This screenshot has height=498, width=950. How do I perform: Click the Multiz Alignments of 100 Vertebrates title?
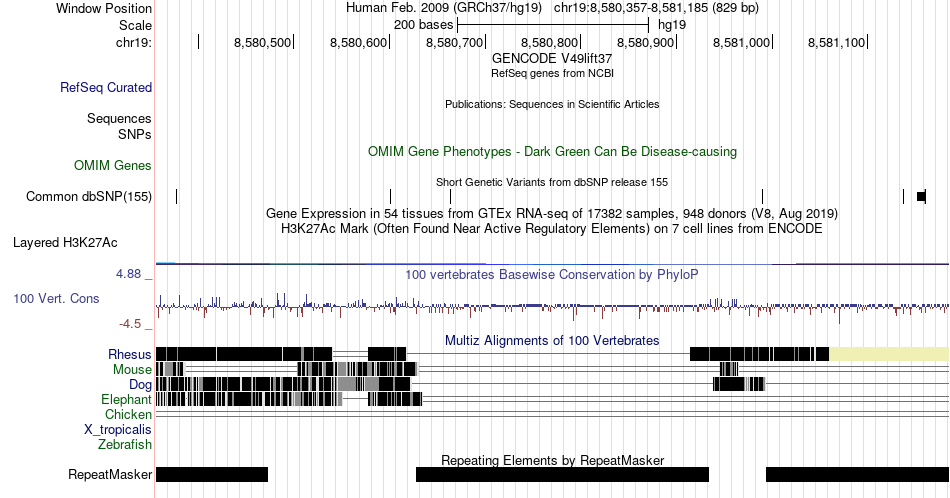pos(552,340)
